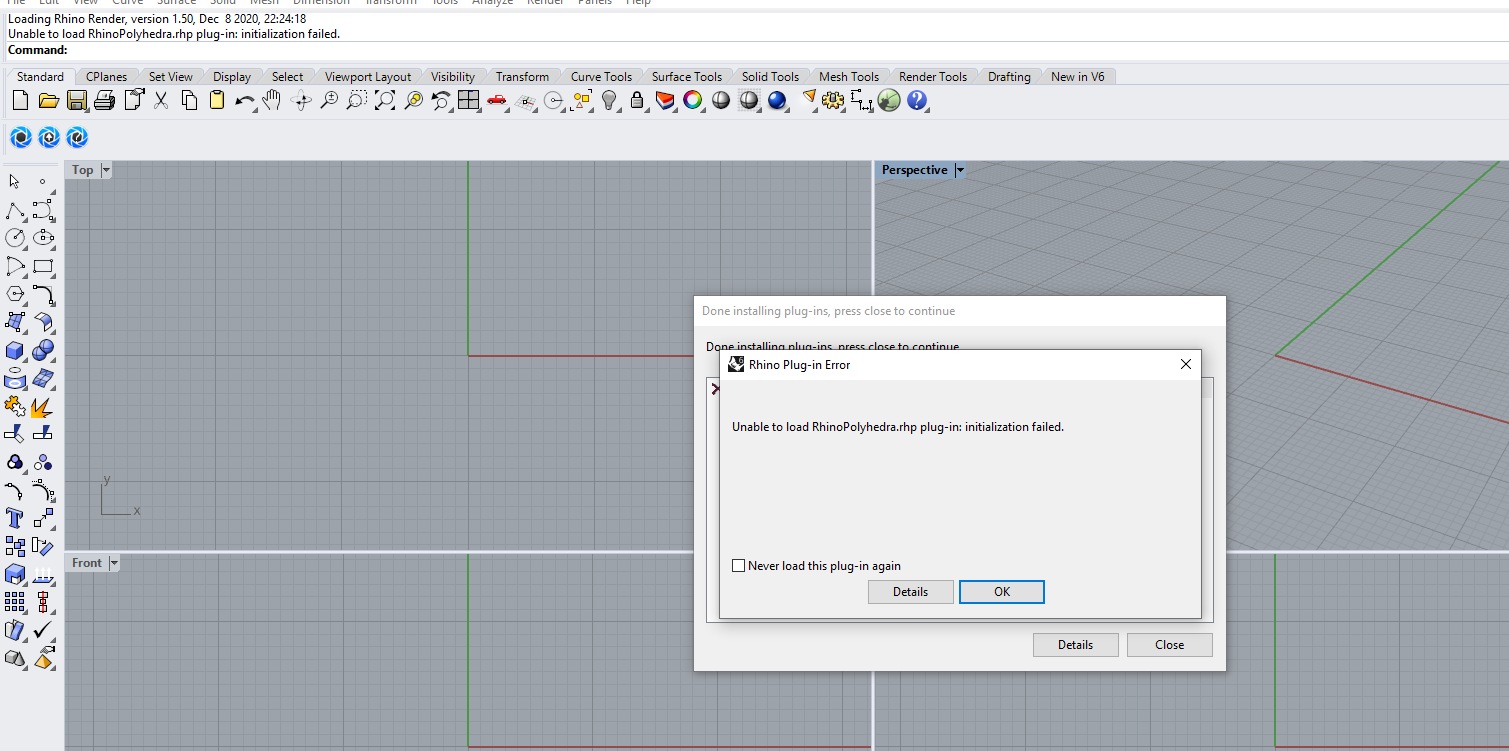Open a file with the folder icon
1509x751 pixels.
[x=48, y=100]
